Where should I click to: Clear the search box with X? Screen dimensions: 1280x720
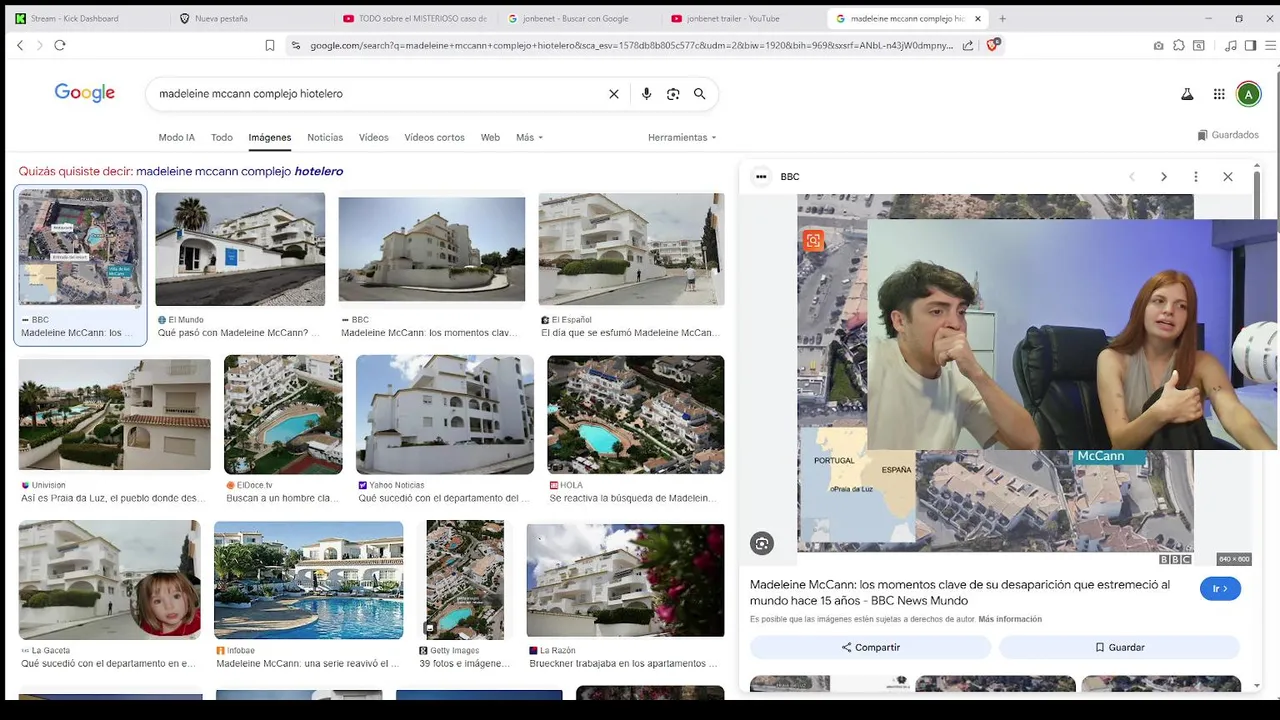click(x=614, y=94)
